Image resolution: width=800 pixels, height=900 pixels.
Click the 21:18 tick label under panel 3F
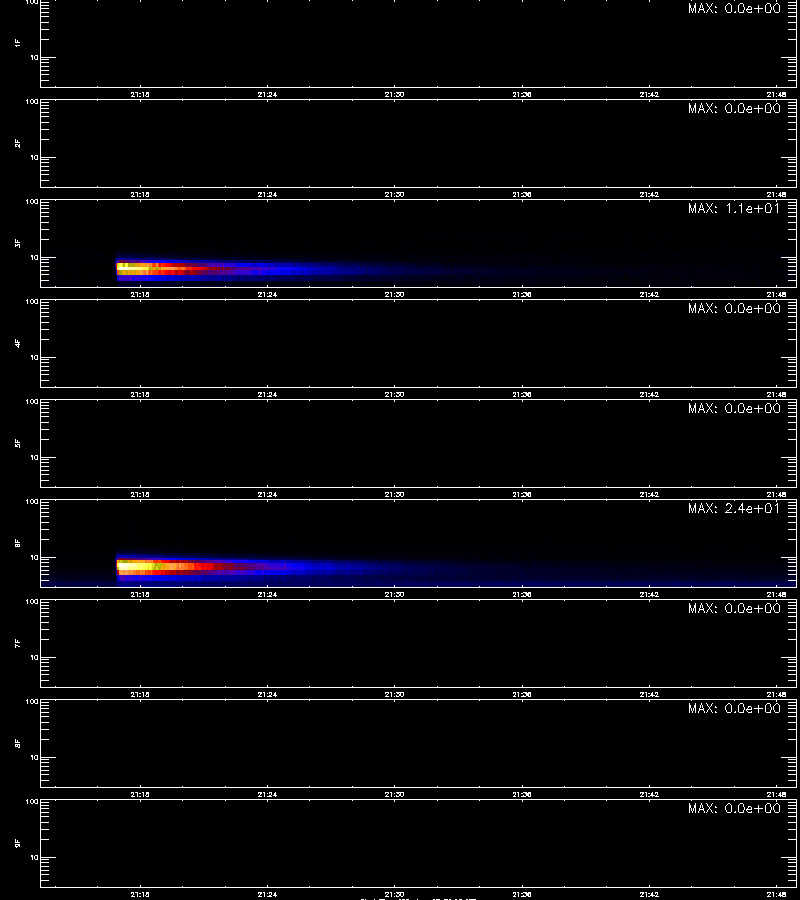point(139,294)
